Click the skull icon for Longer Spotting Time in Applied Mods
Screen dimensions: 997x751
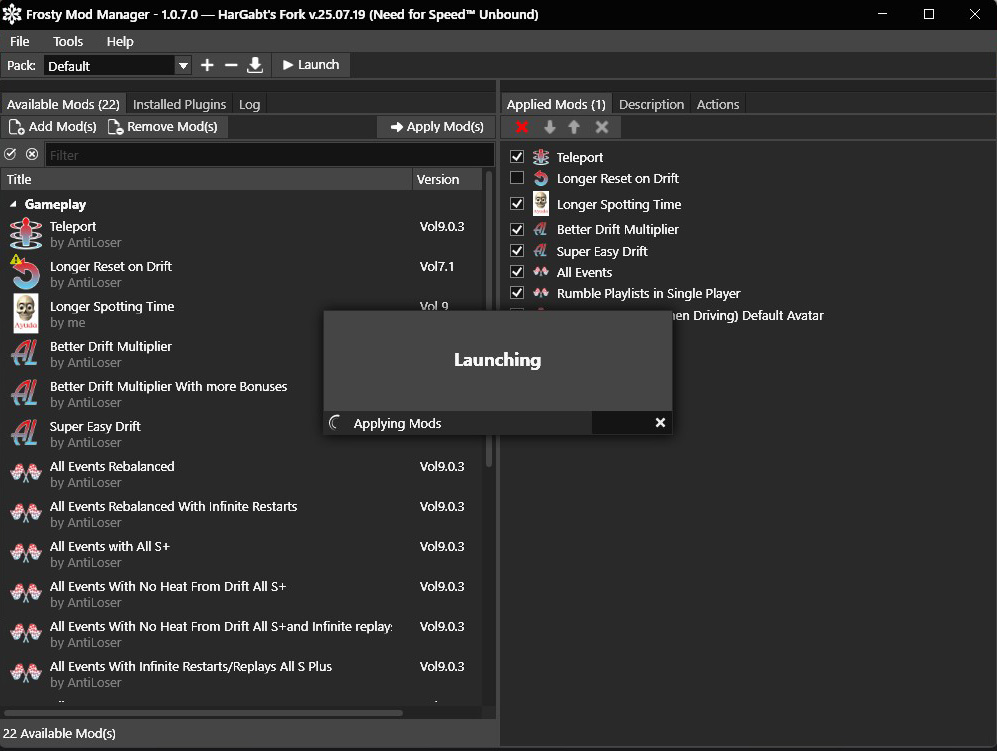point(540,204)
